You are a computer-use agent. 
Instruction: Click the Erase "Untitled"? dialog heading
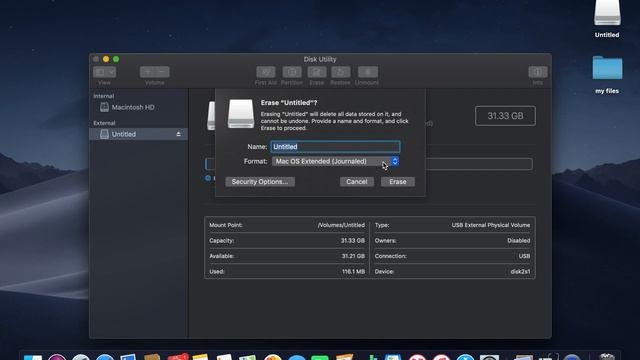[x=289, y=102]
